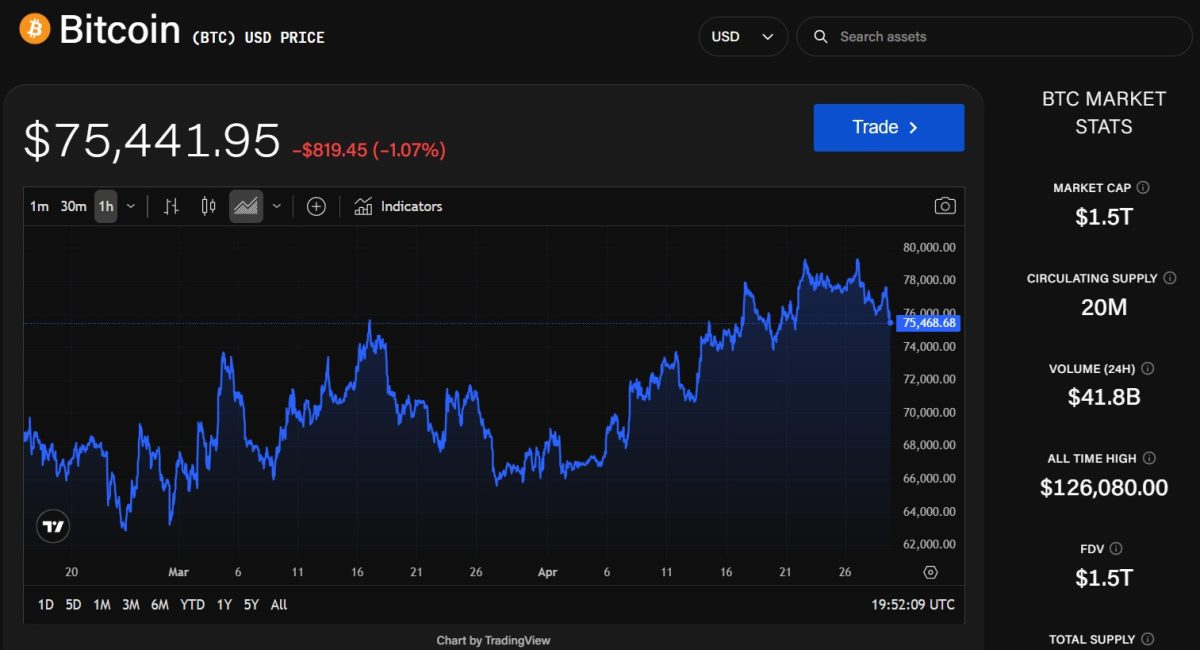The width and height of the screenshot is (1200, 650).
Task: Show info for Market Cap
Action: 1143,187
